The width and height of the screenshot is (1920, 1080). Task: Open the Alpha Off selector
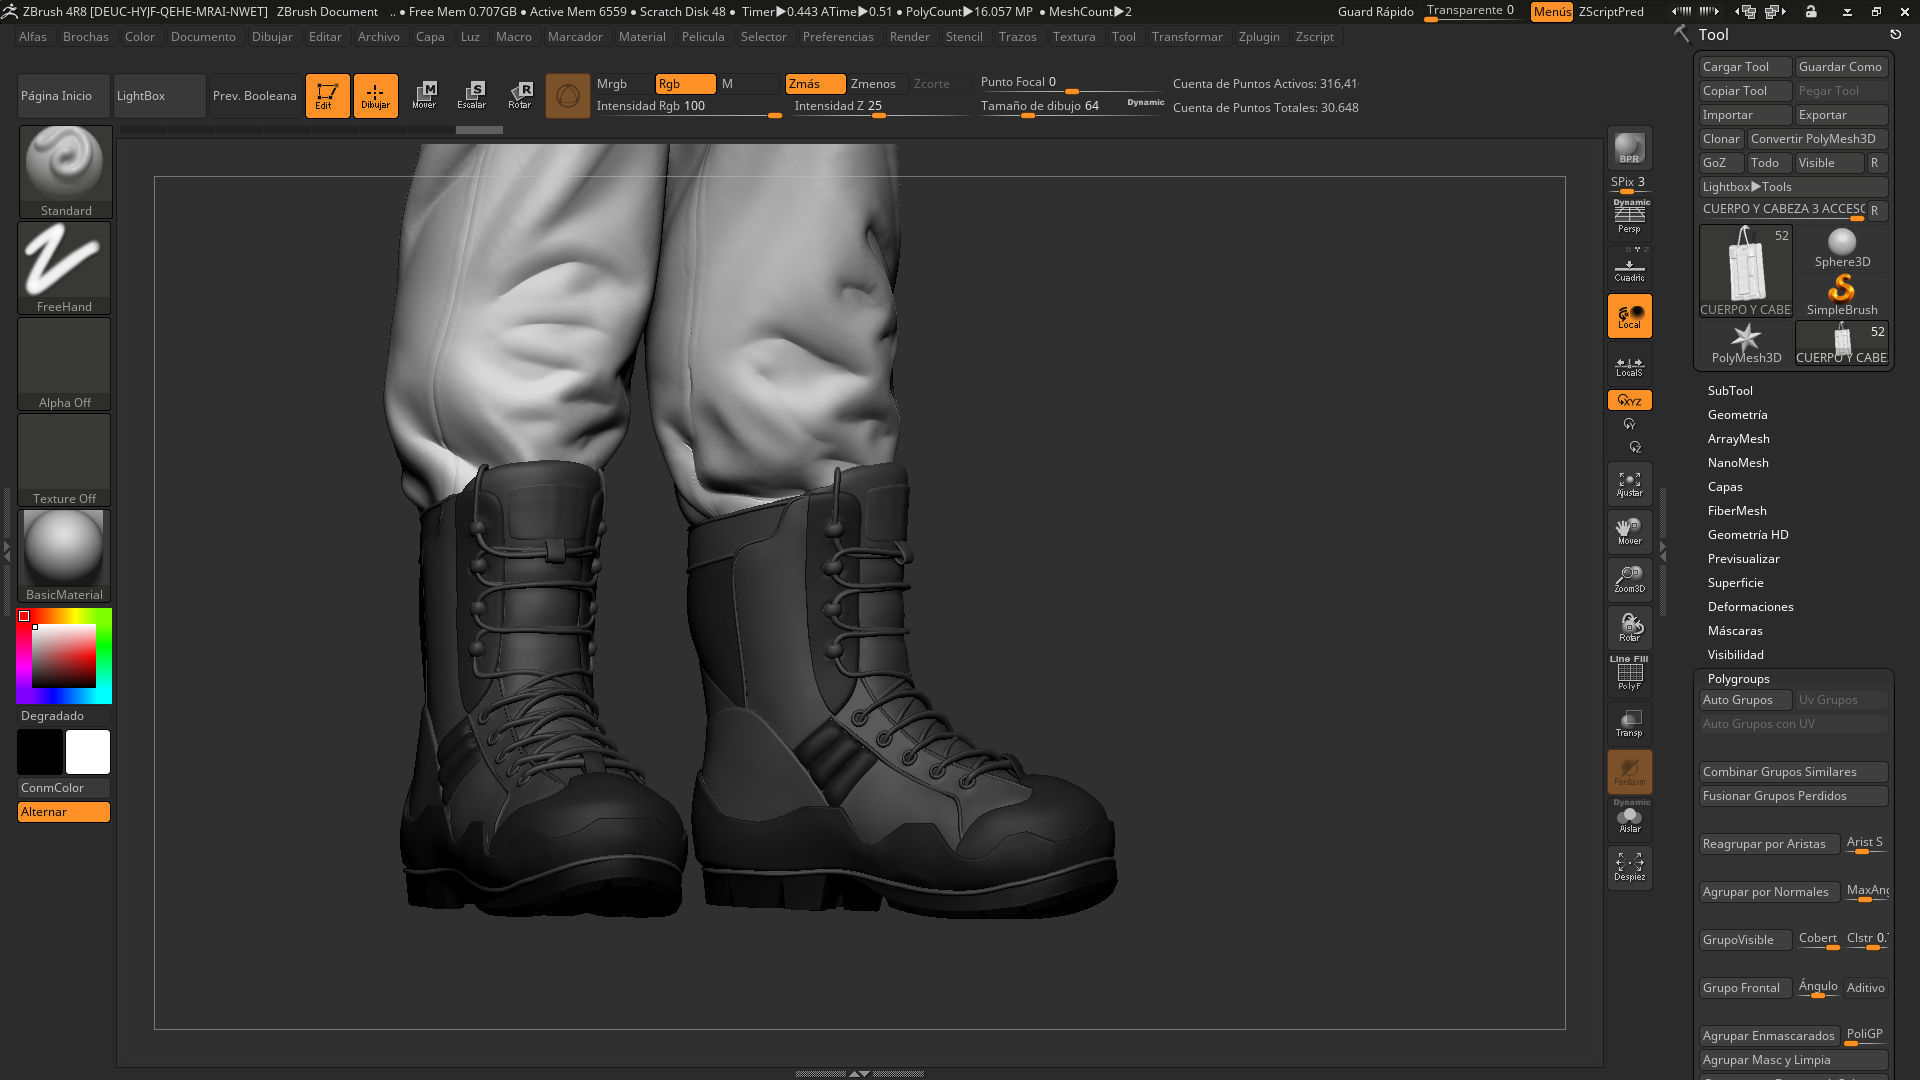[x=65, y=363]
